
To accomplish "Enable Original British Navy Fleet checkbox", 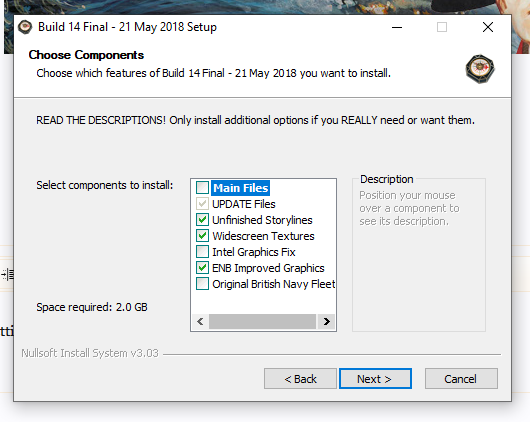I will 202,284.
